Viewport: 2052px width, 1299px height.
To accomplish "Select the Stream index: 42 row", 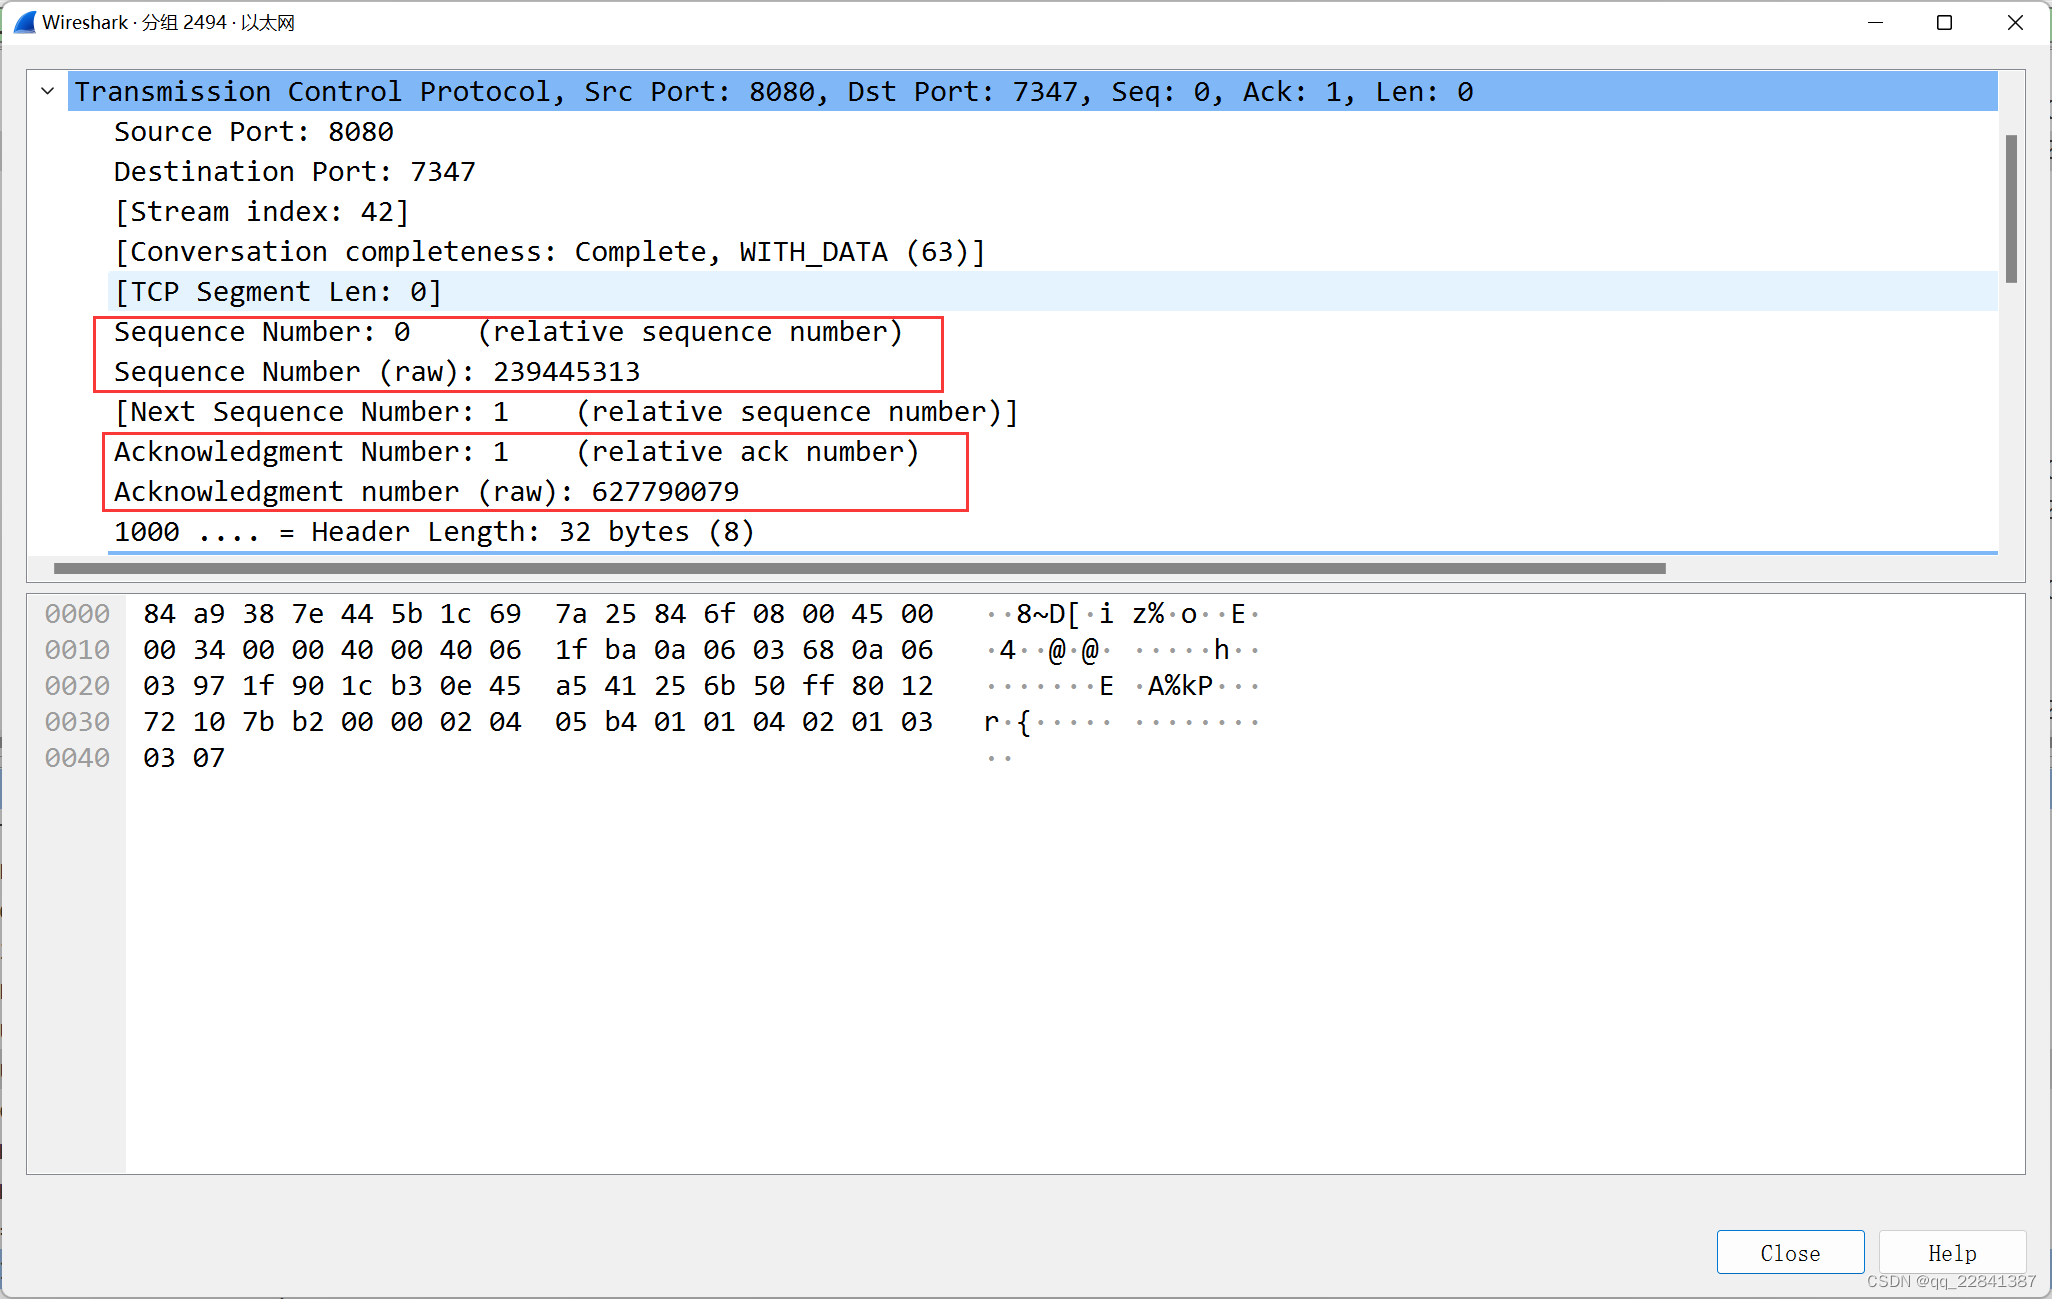I will (x=1052, y=211).
